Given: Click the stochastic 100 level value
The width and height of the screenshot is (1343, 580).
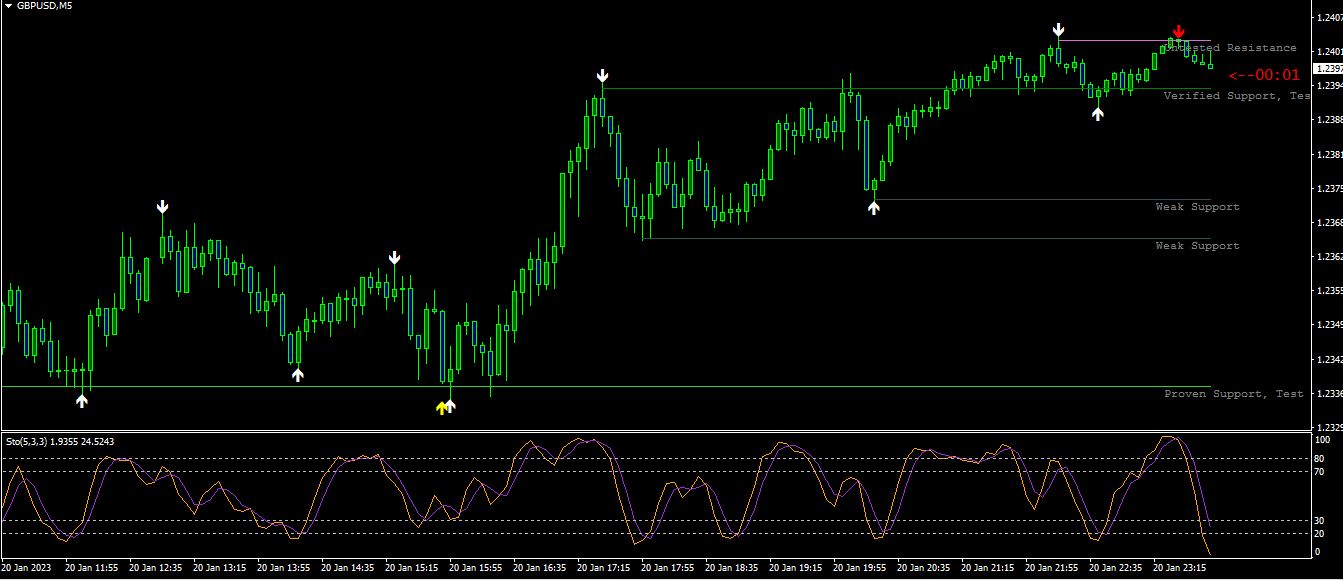Looking at the screenshot, I should coord(1322,440).
